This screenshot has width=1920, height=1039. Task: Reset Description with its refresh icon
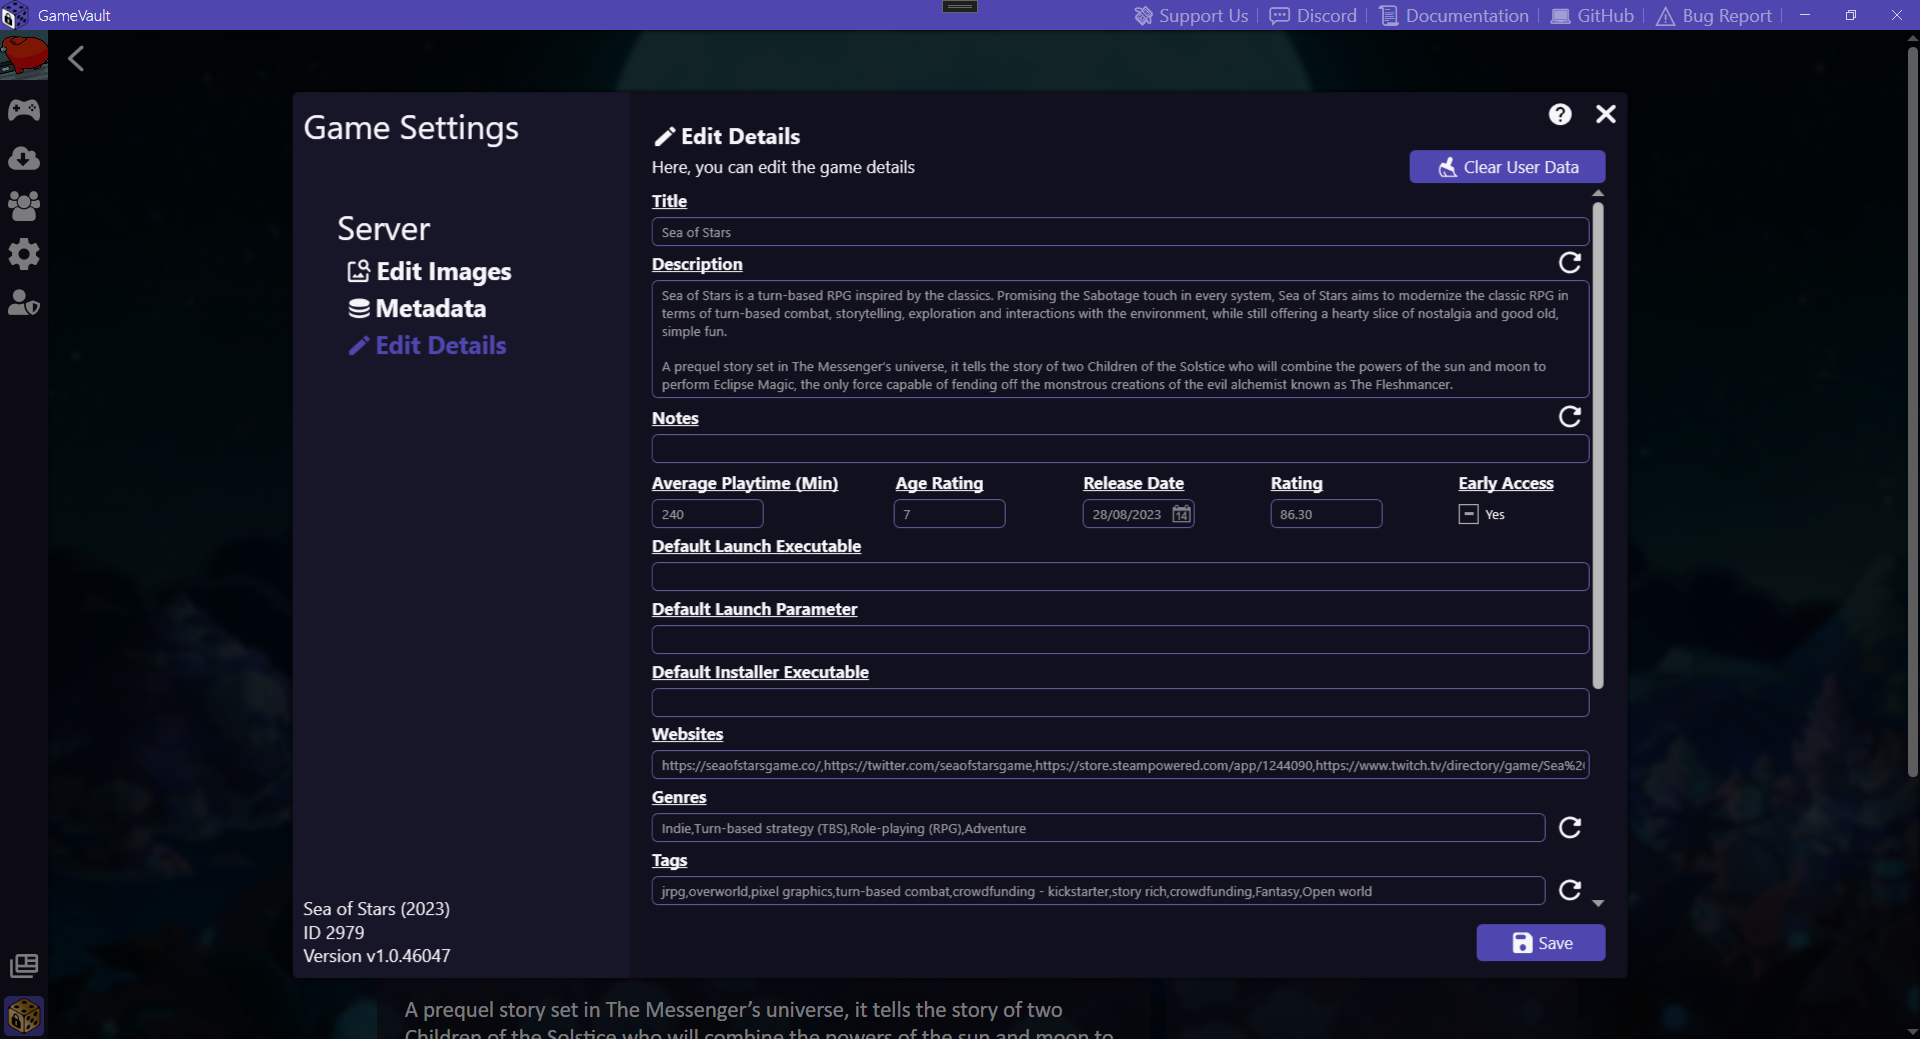pyautogui.click(x=1570, y=262)
